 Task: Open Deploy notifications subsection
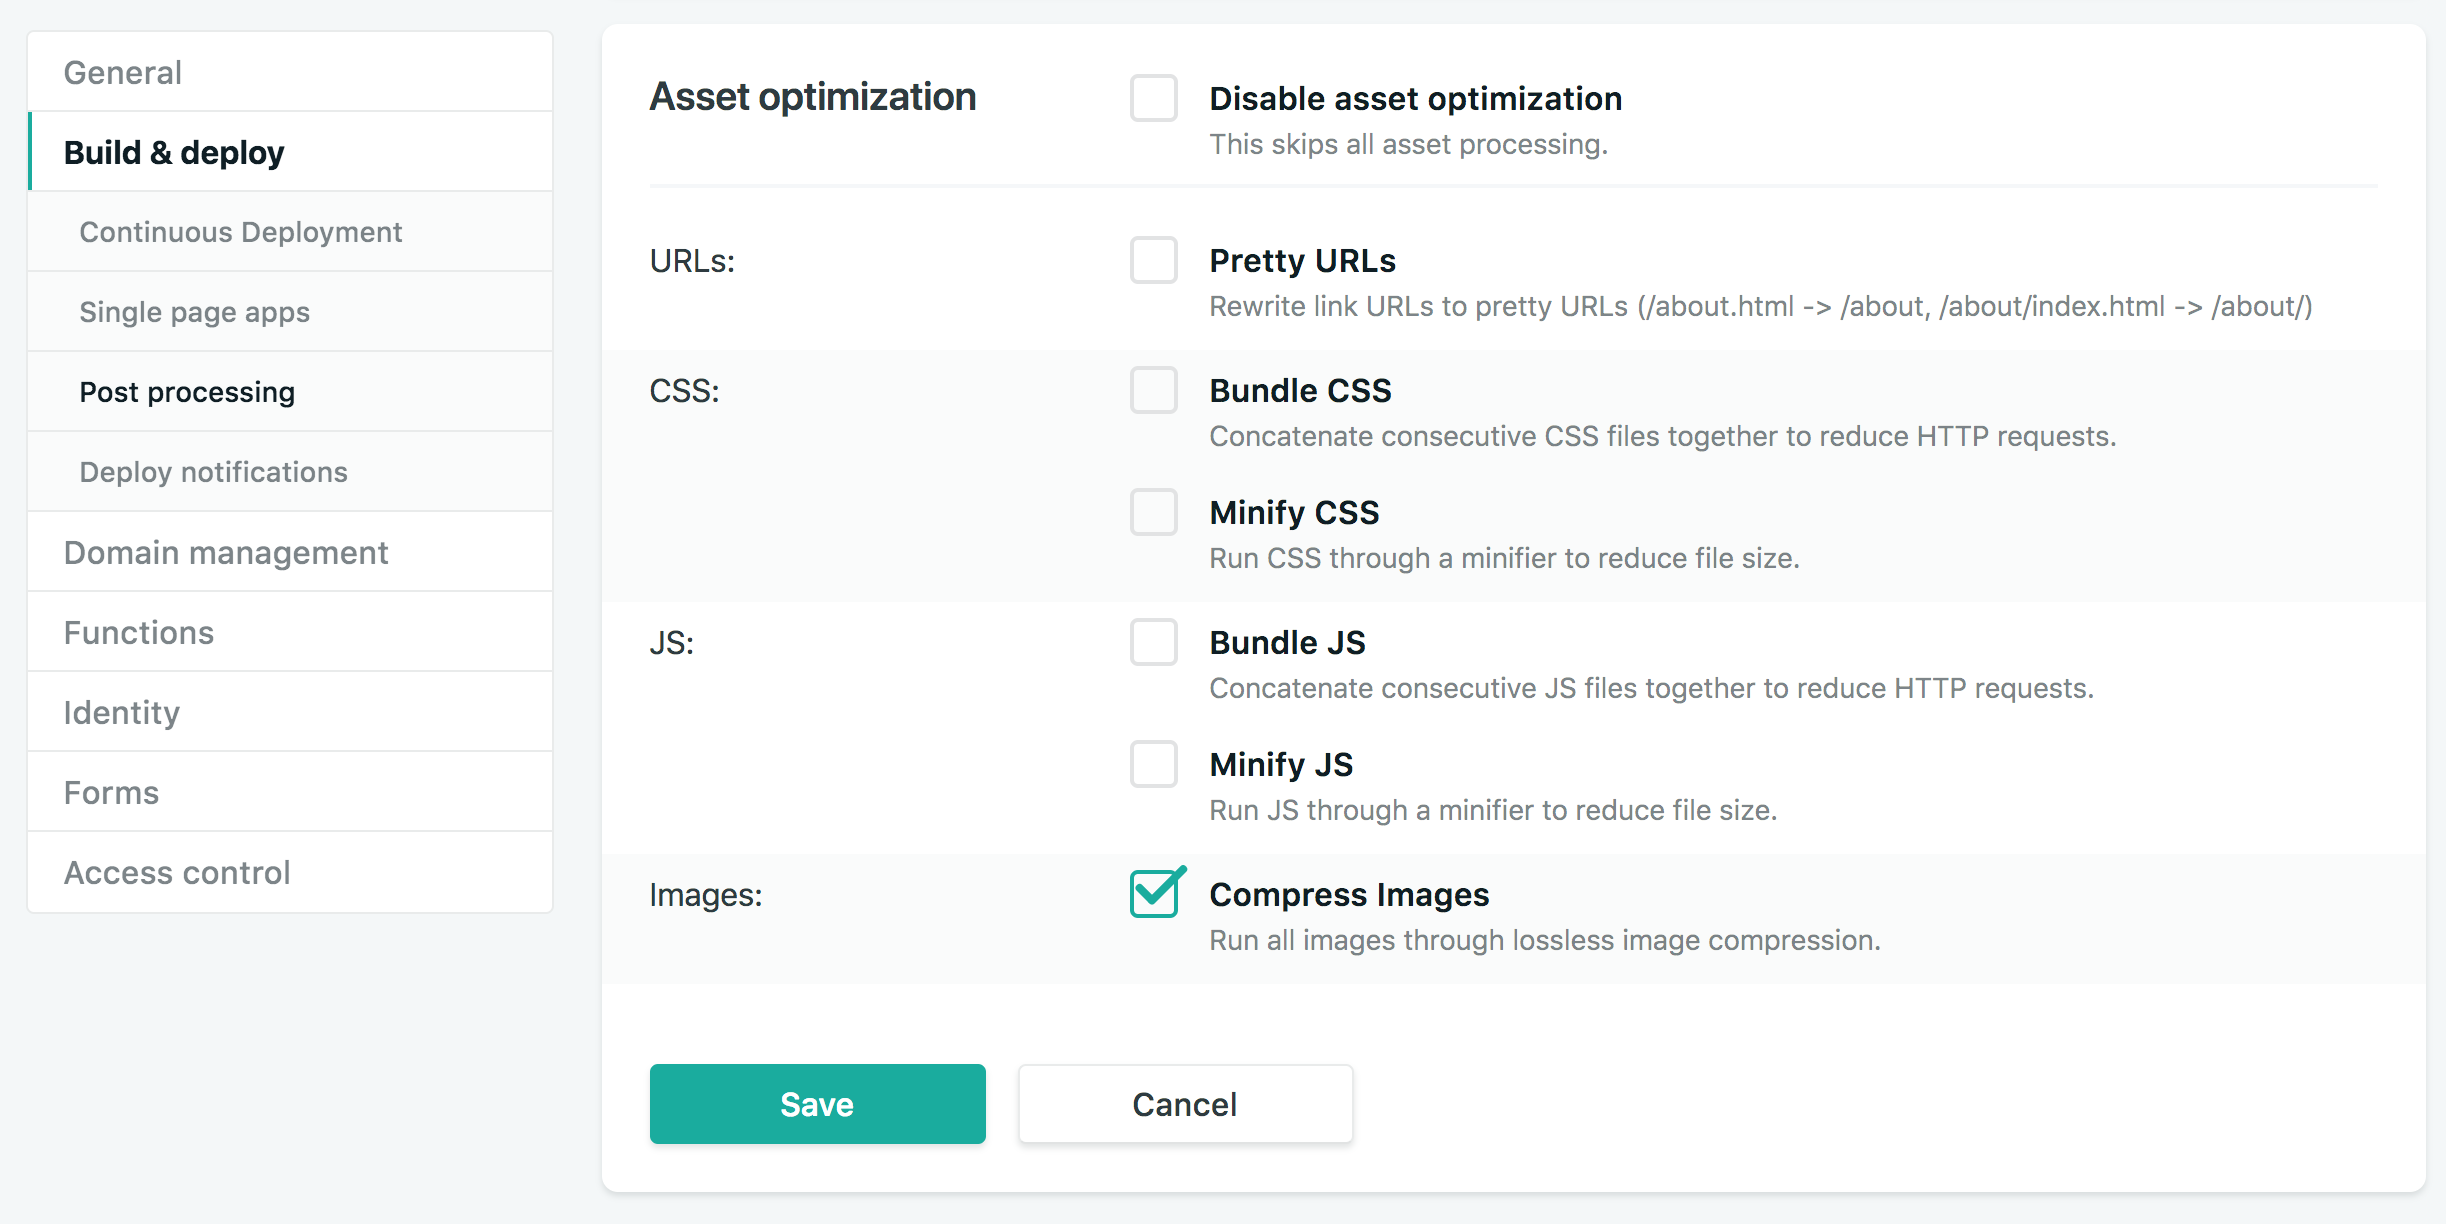pyautogui.click(x=213, y=472)
